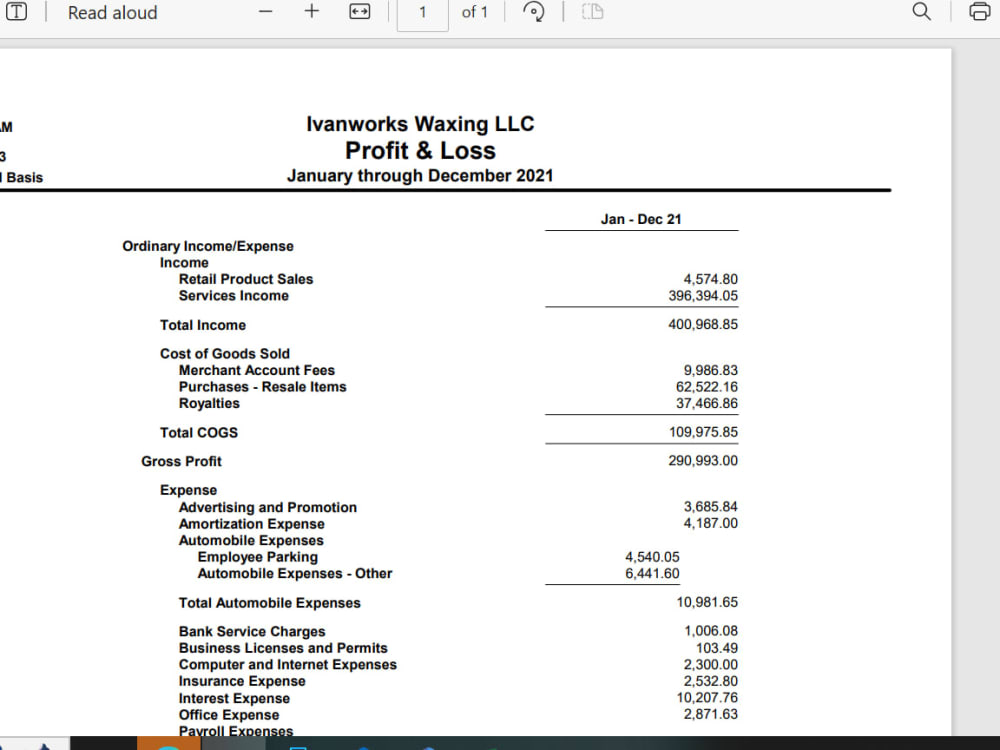Select the 'Jan - Dec 21' column header
This screenshot has height=750, width=1000.
click(x=641, y=219)
